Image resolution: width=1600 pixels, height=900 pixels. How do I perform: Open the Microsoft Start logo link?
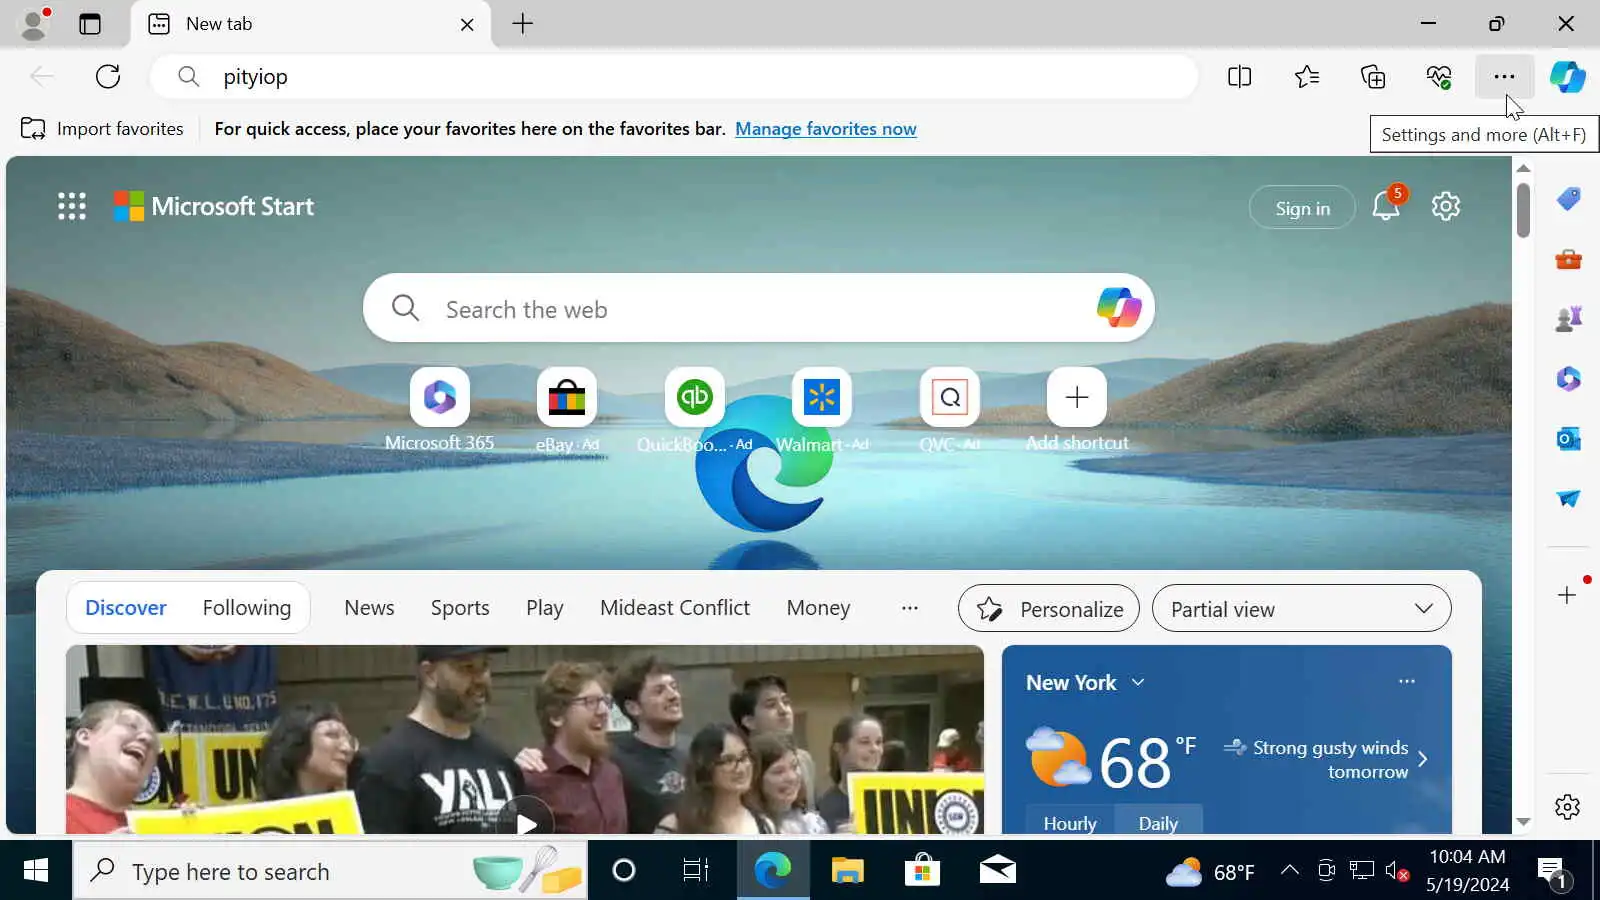[213, 206]
